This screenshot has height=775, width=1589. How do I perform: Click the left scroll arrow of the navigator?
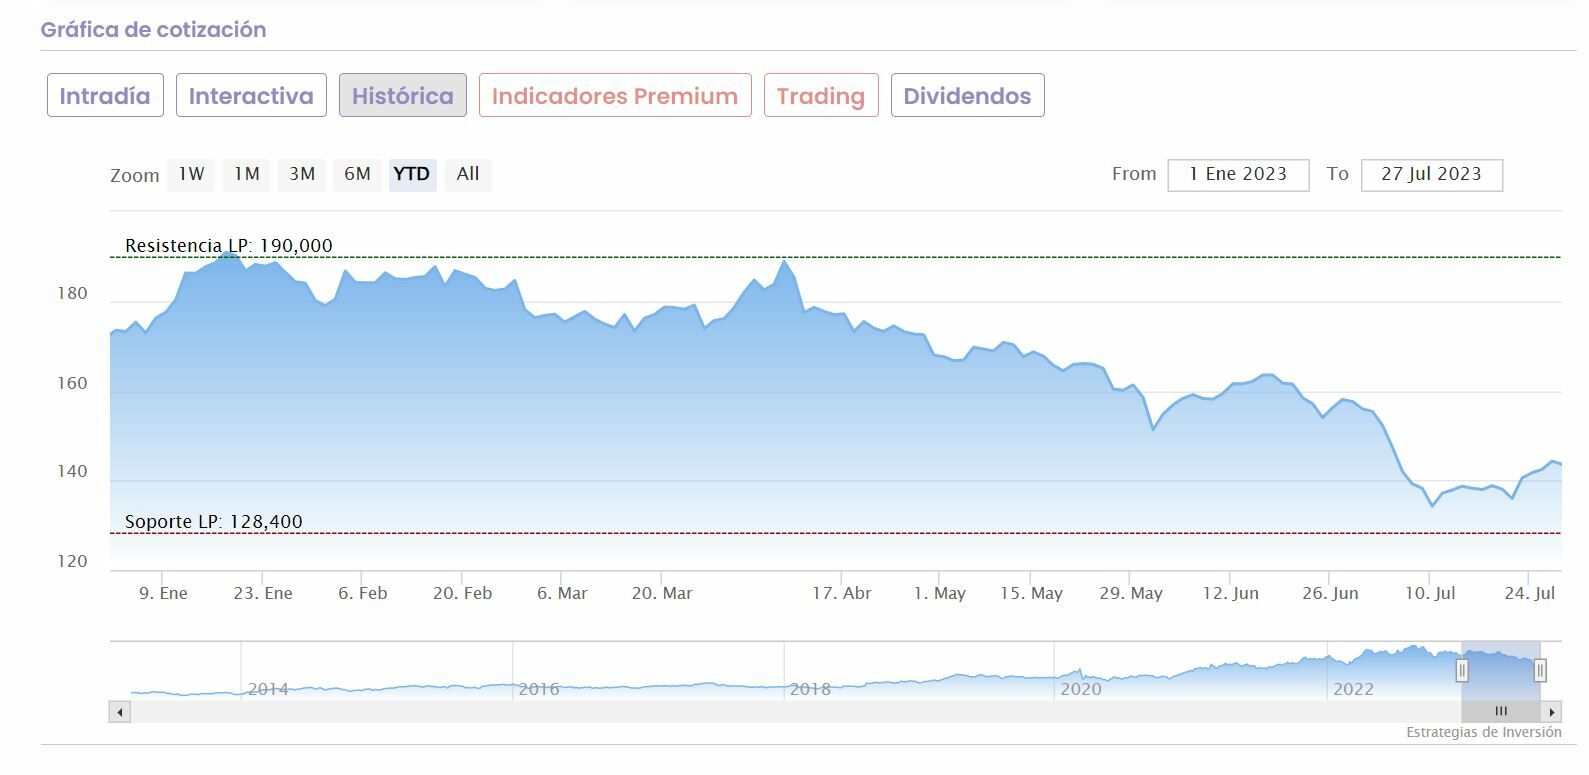(120, 712)
